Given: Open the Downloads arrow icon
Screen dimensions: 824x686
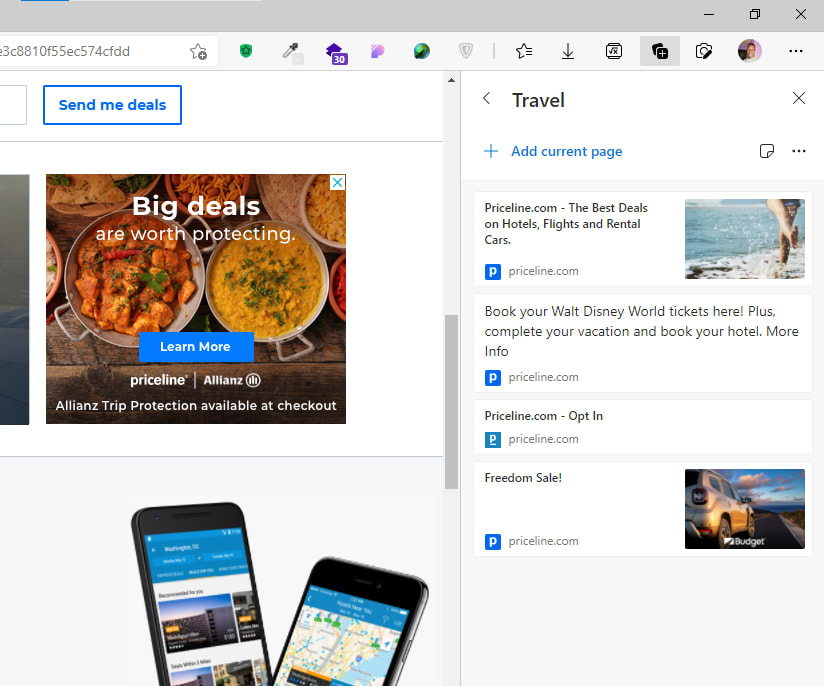Looking at the screenshot, I should tap(568, 51).
